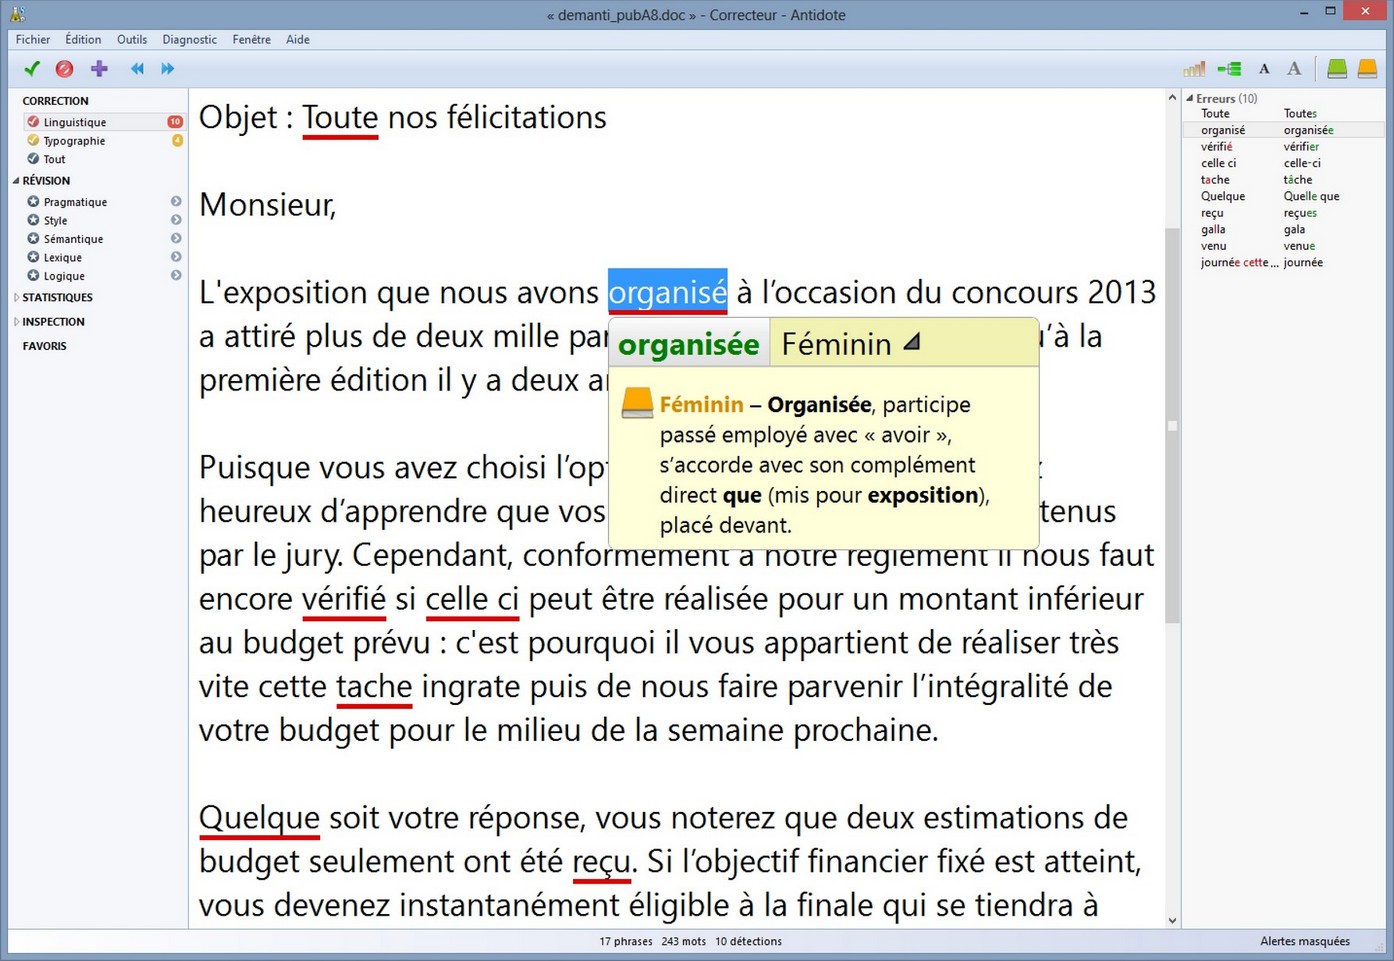Select the 'venu → venue' error row

[x=1284, y=246]
